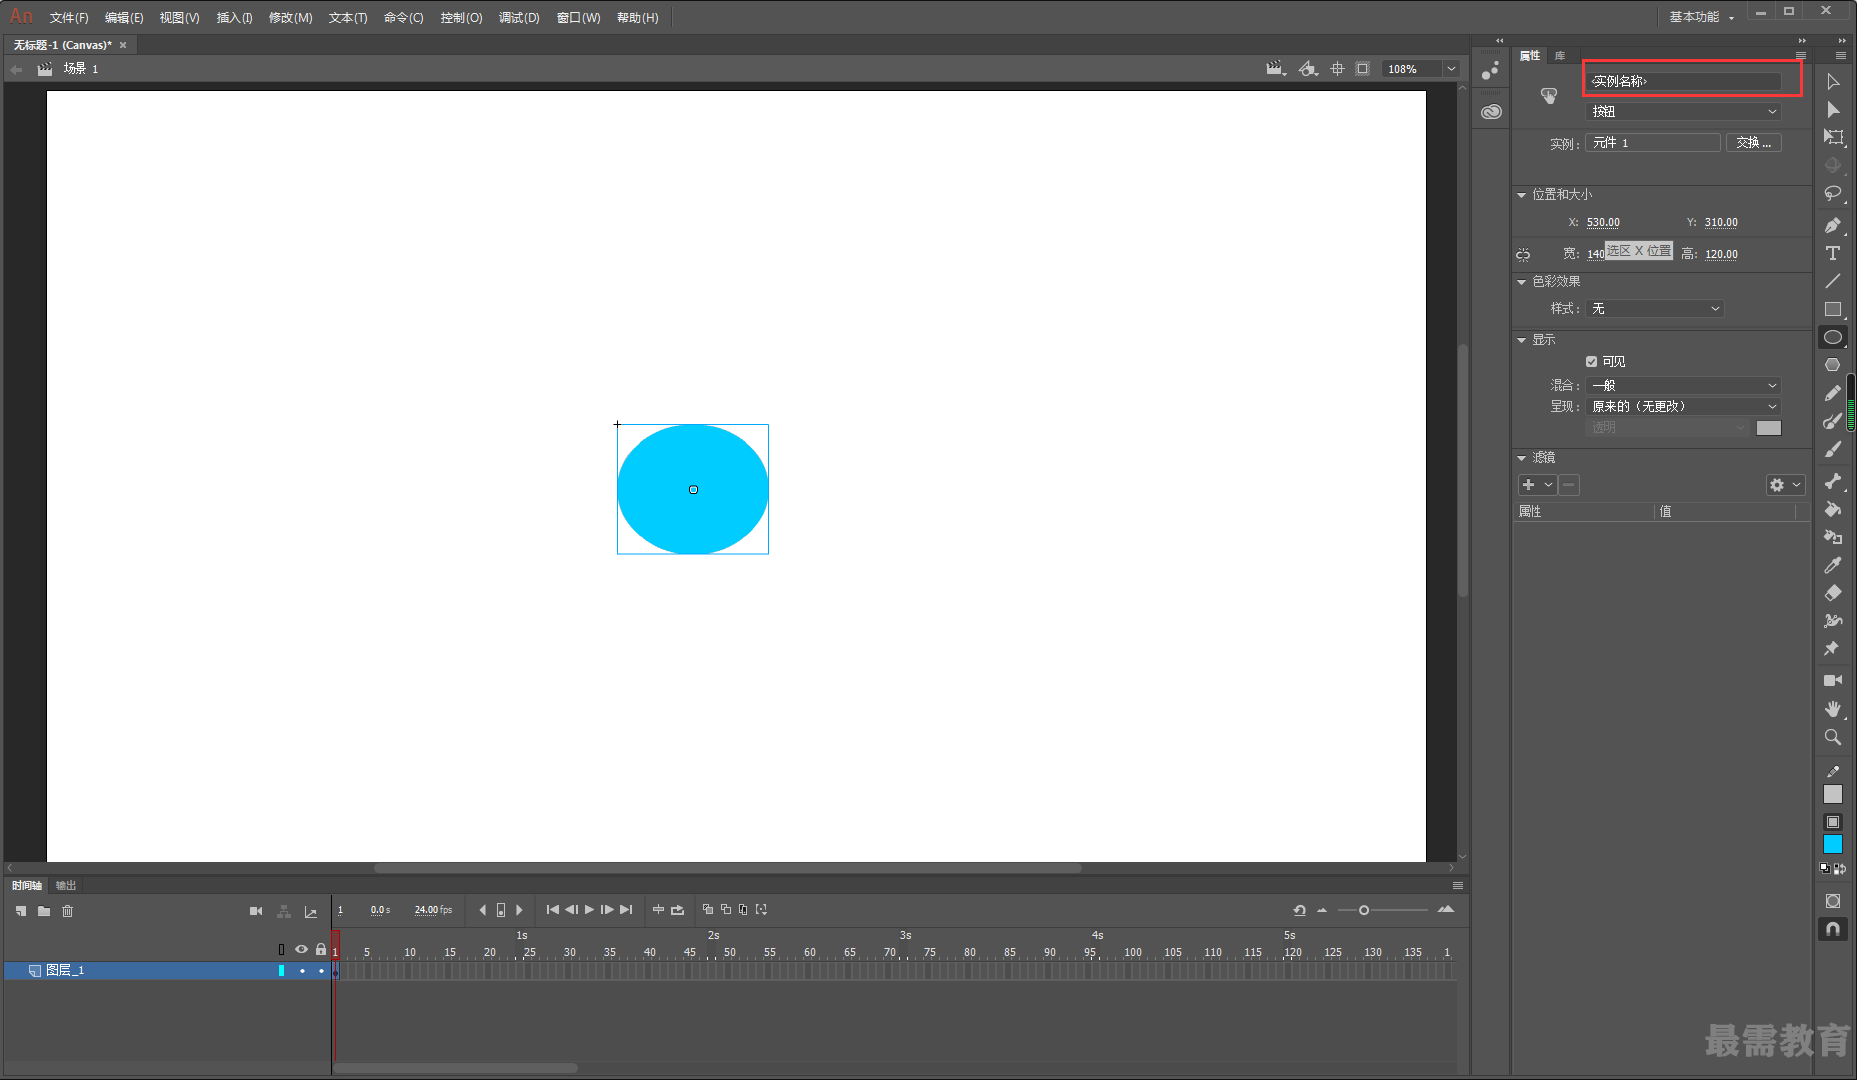
Task: Select the PolyStar tool
Action: [x=1833, y=365]
